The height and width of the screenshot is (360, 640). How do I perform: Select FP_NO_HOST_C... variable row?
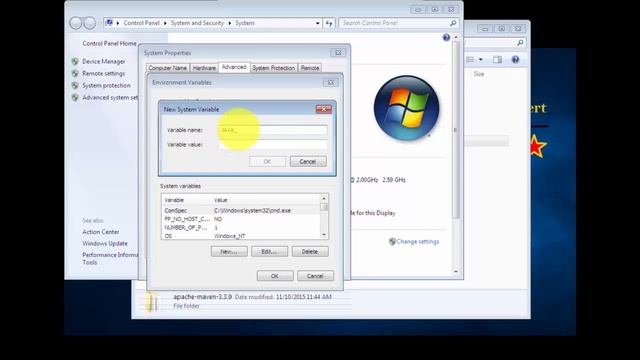tap(241, 219)
